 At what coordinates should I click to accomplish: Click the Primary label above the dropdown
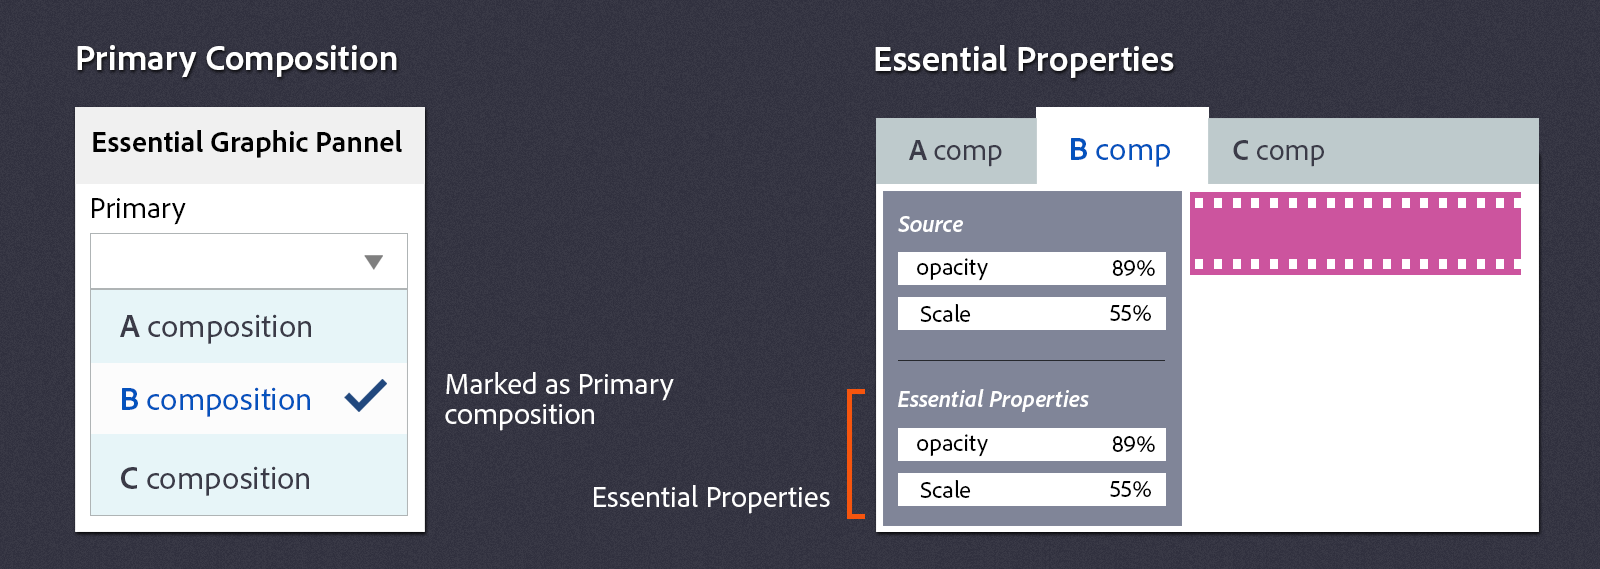[138, 209]
